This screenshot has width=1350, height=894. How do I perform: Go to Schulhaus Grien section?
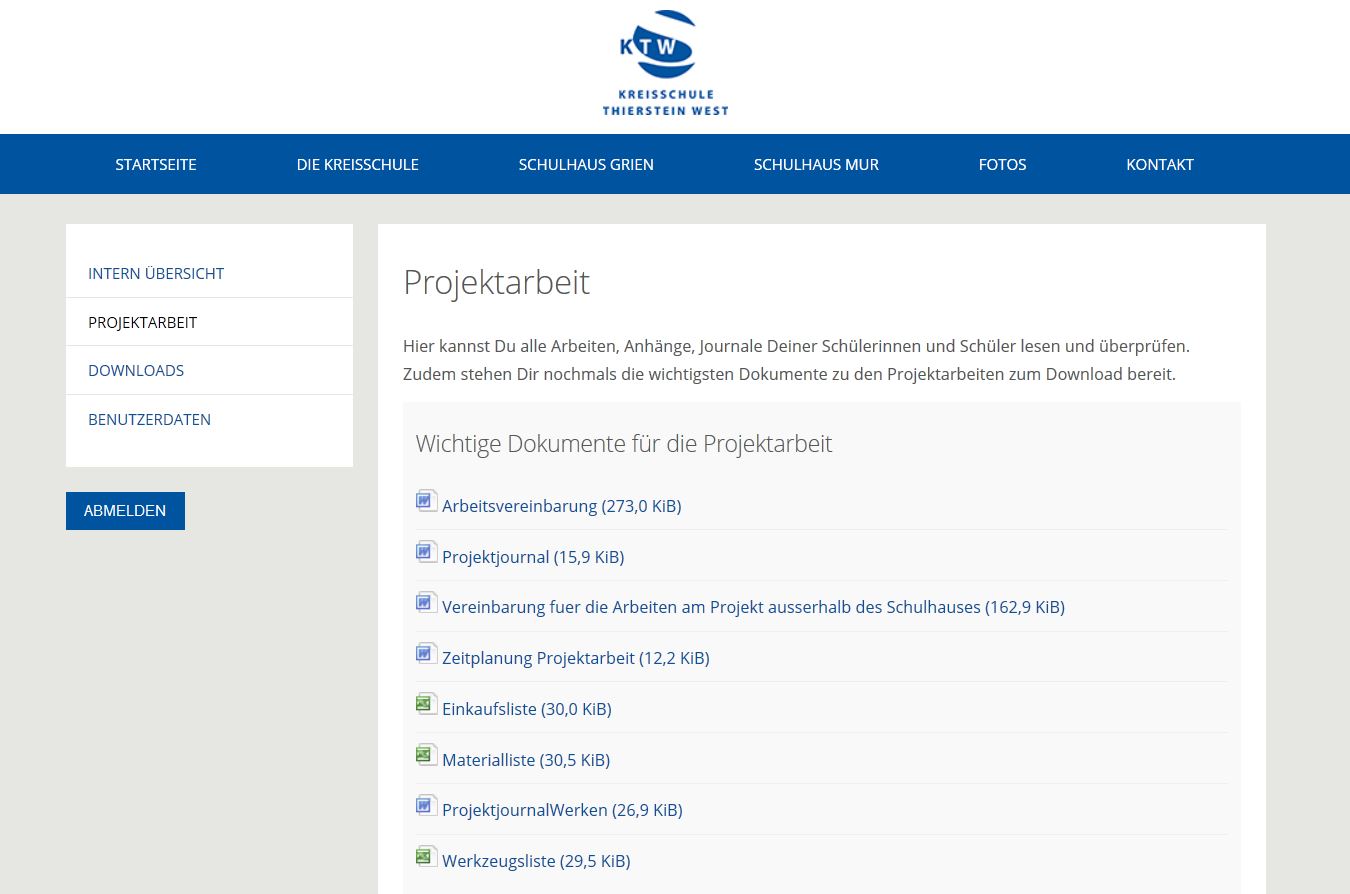586,165
